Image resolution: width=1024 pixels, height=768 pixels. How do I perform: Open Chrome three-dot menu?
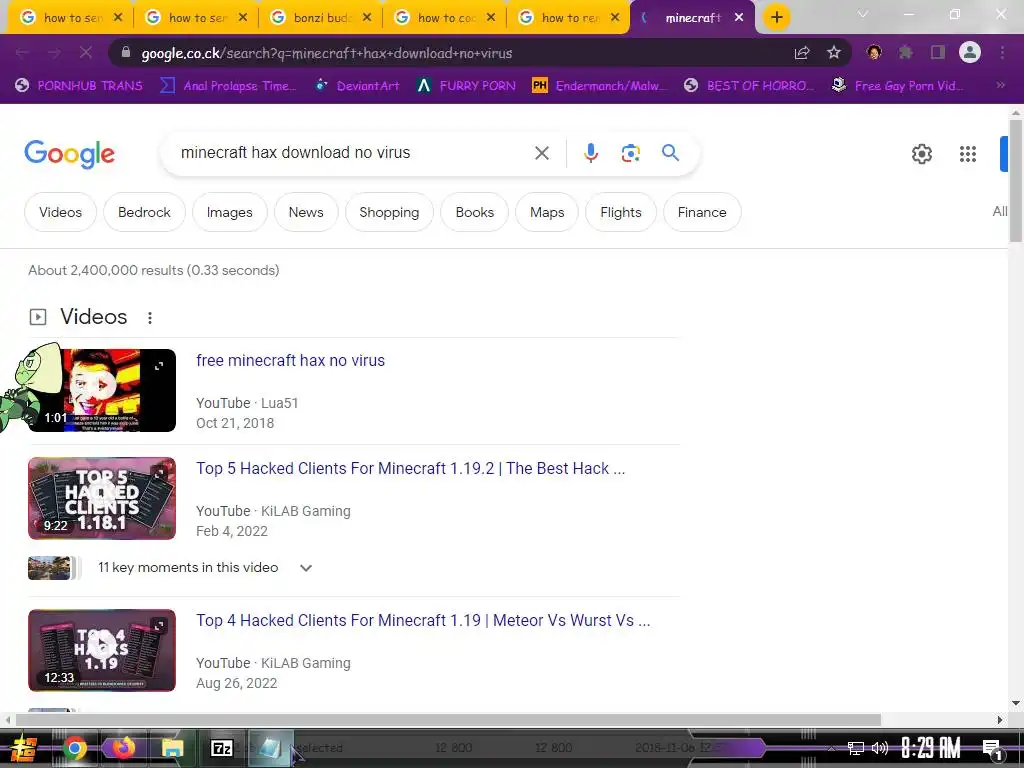[1002, 52]
